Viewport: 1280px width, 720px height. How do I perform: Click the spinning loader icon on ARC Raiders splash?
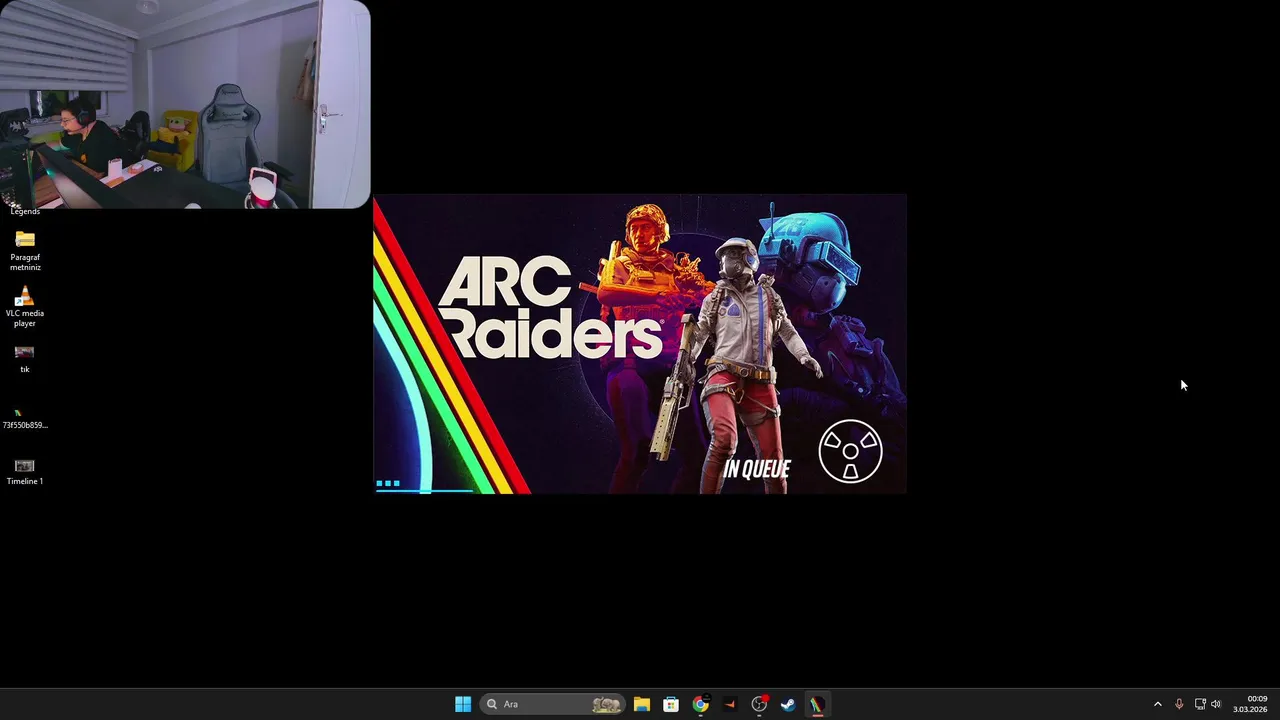(x=850, y=451)
